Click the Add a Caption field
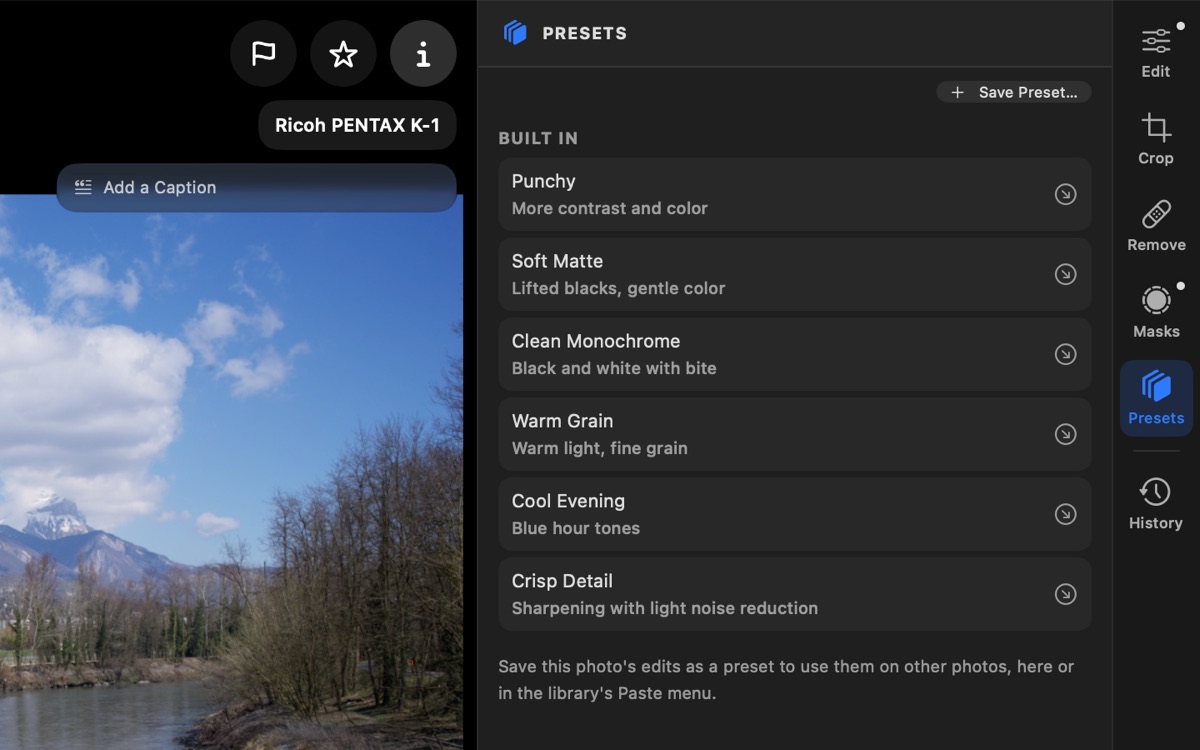1200x750 pixels. coord(256,188)
